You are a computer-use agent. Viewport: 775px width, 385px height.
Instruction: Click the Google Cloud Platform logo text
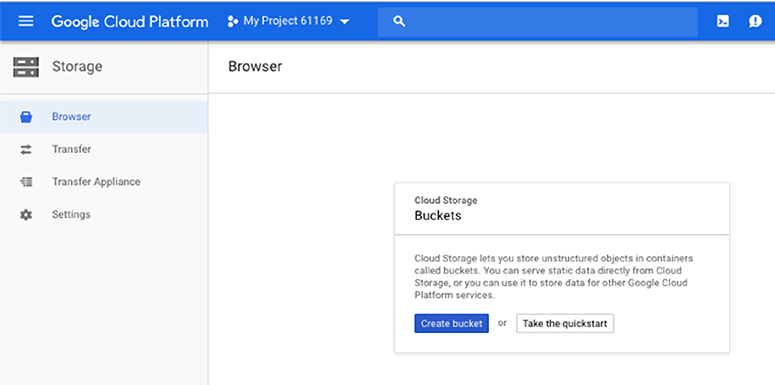tap(129, 21)
